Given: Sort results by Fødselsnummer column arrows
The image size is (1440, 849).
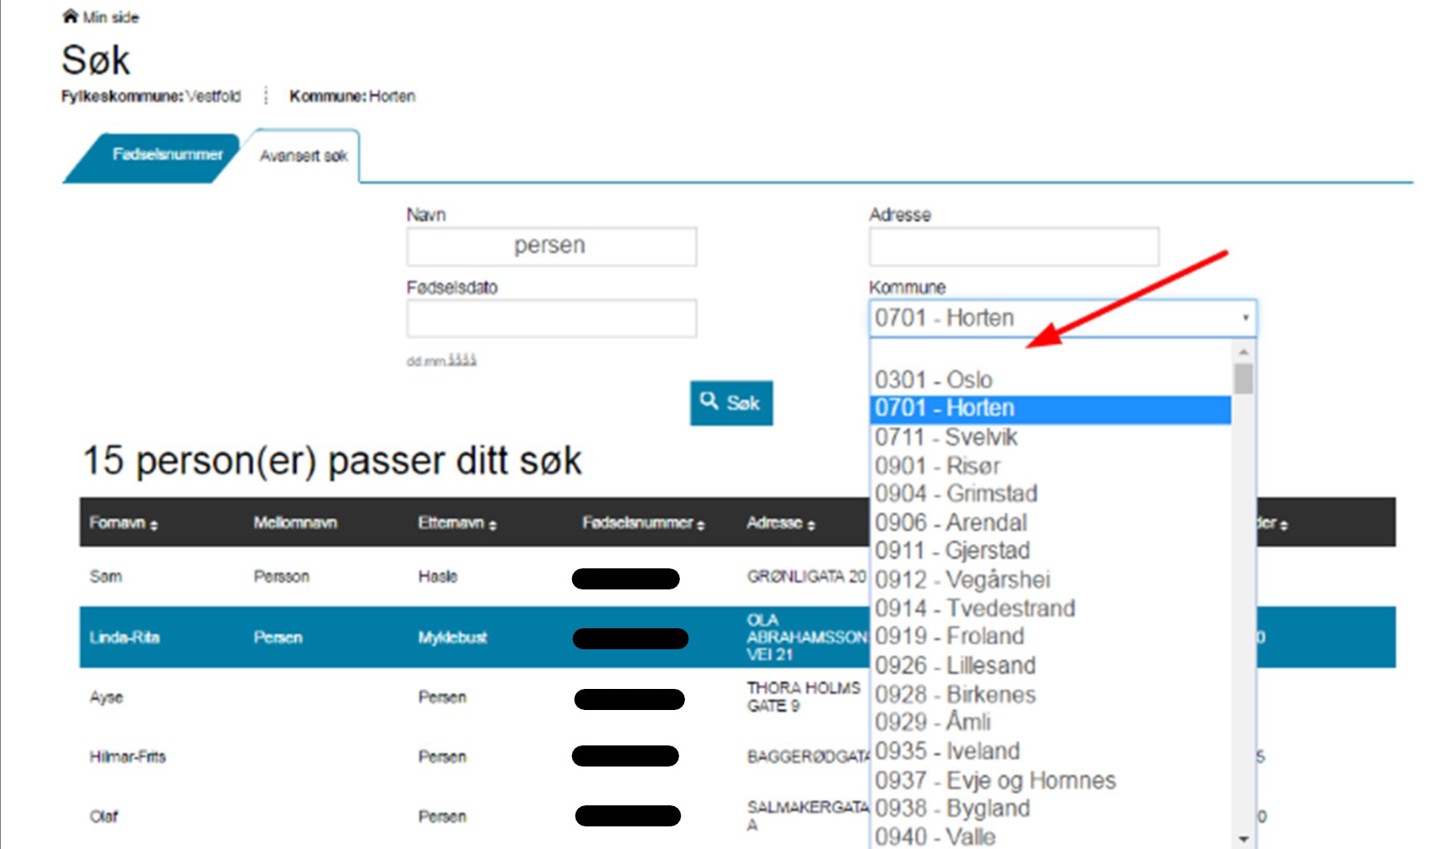Looking at the screenshot, I should [700, 525].
